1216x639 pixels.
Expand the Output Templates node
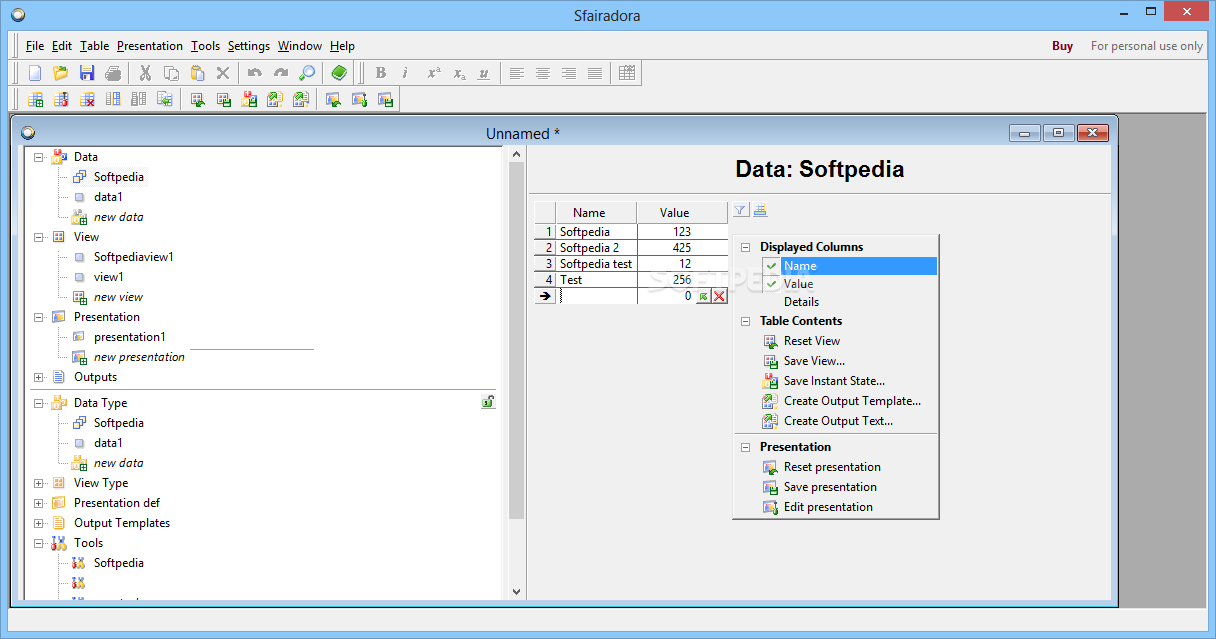pyautogui.click(x=39, y=523)
